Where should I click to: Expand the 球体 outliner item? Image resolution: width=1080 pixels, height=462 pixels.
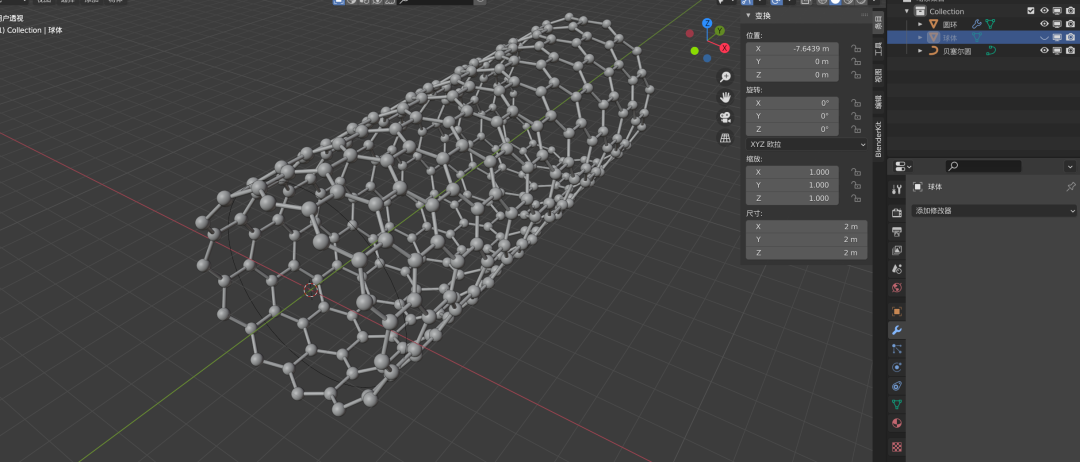pos(920,37)
